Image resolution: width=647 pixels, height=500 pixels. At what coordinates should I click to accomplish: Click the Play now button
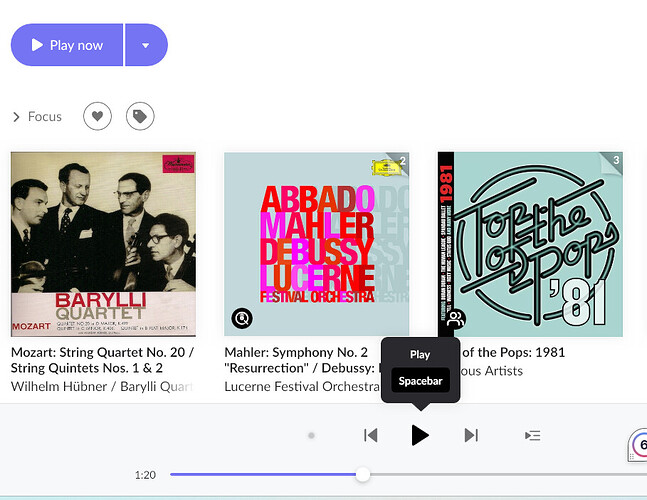pyautogui.click(x=67, y=45)
